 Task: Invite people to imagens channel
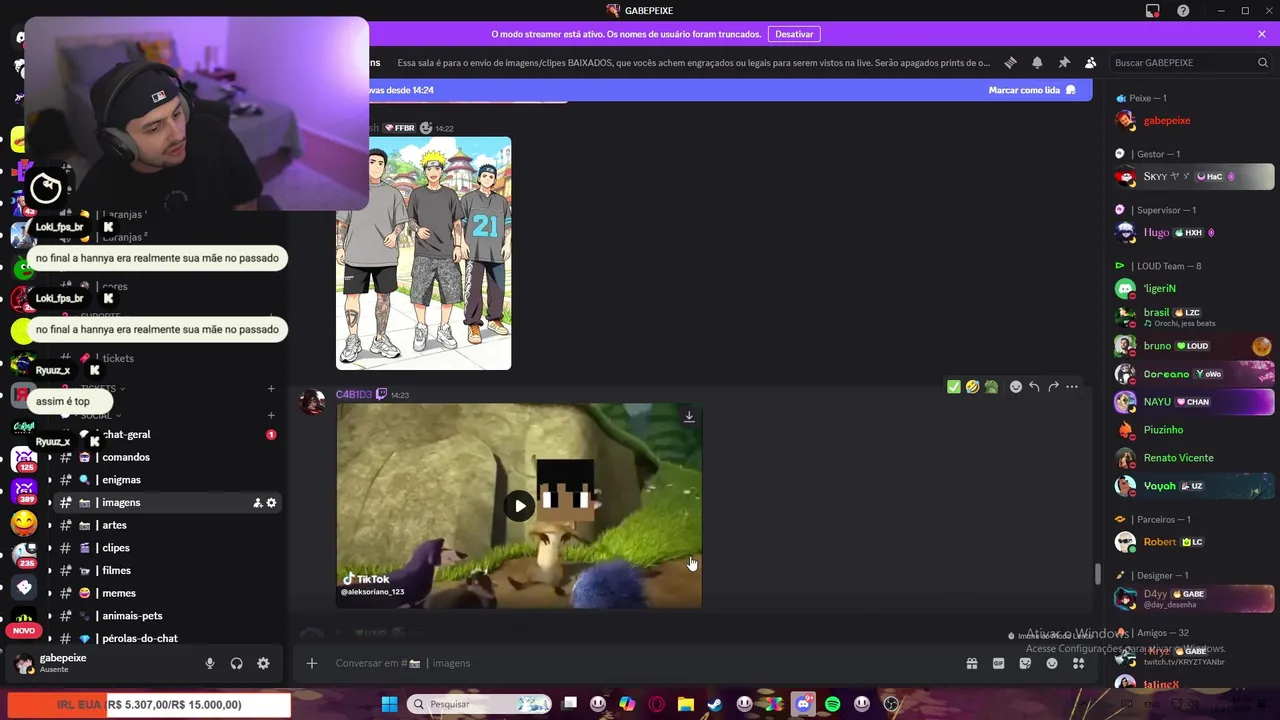[257, 503]
